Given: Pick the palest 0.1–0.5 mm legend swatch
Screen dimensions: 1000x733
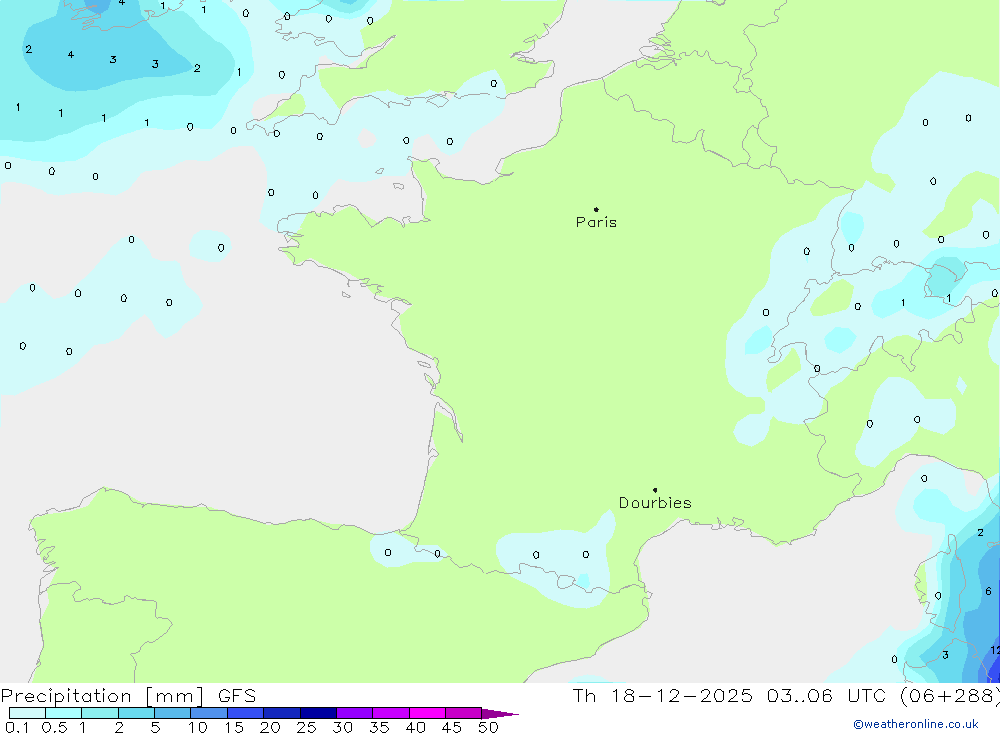Looking at the screenshot, I should coord(27,713).
